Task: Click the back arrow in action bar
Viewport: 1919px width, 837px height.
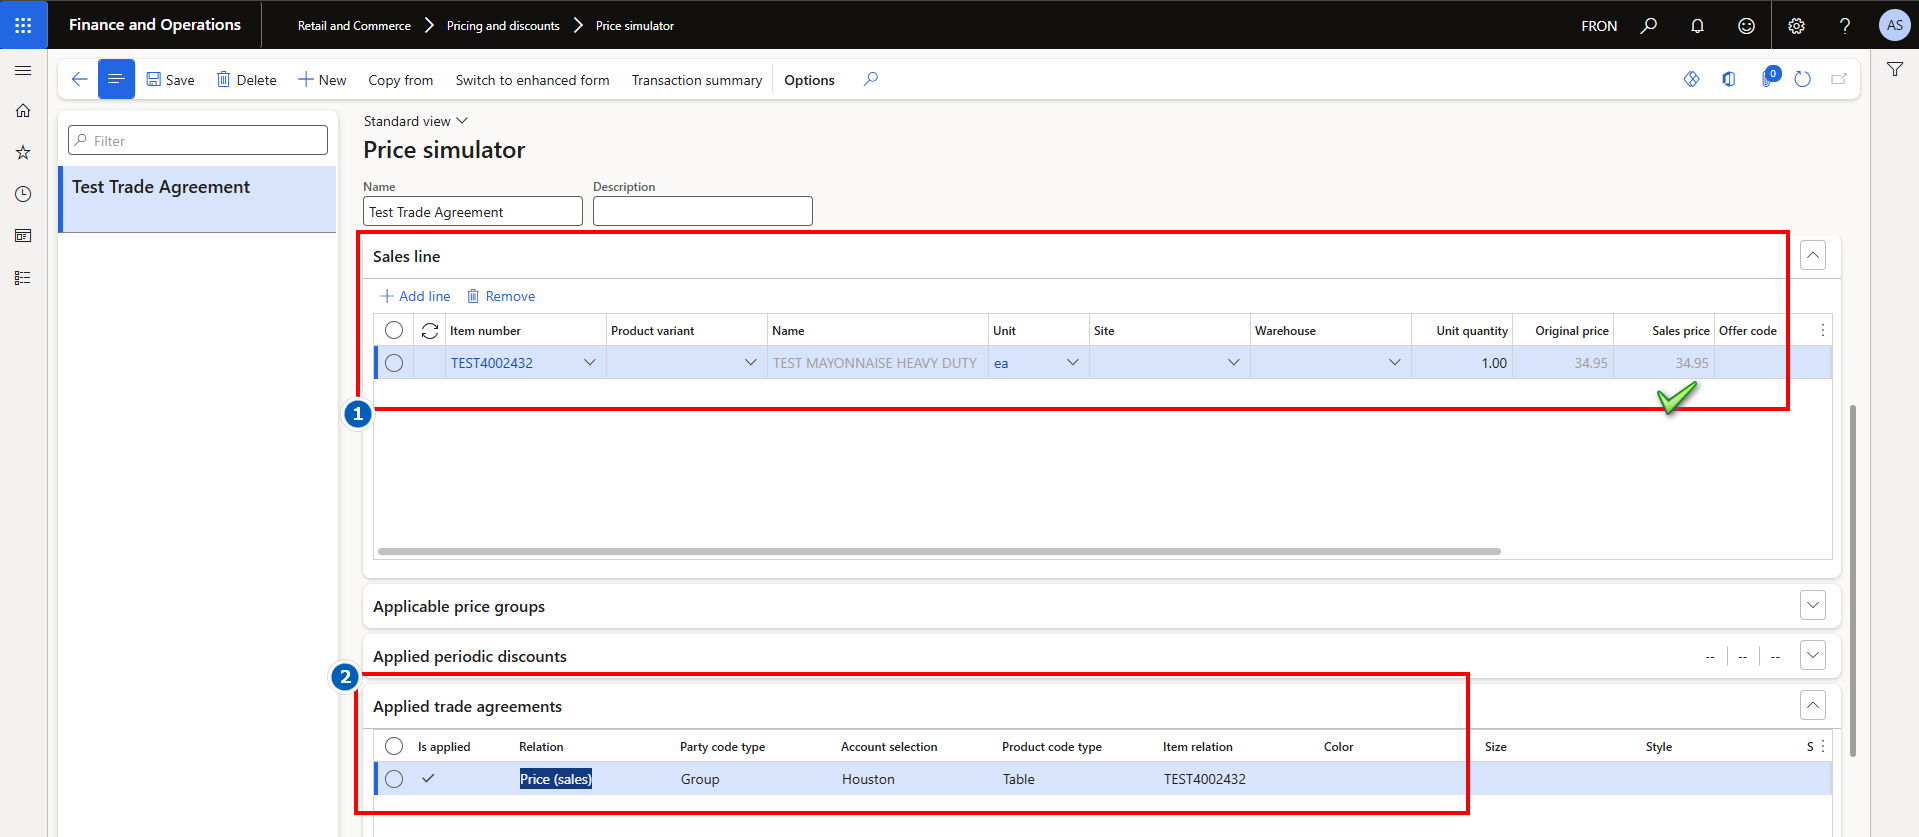Action: pos(80,79)
